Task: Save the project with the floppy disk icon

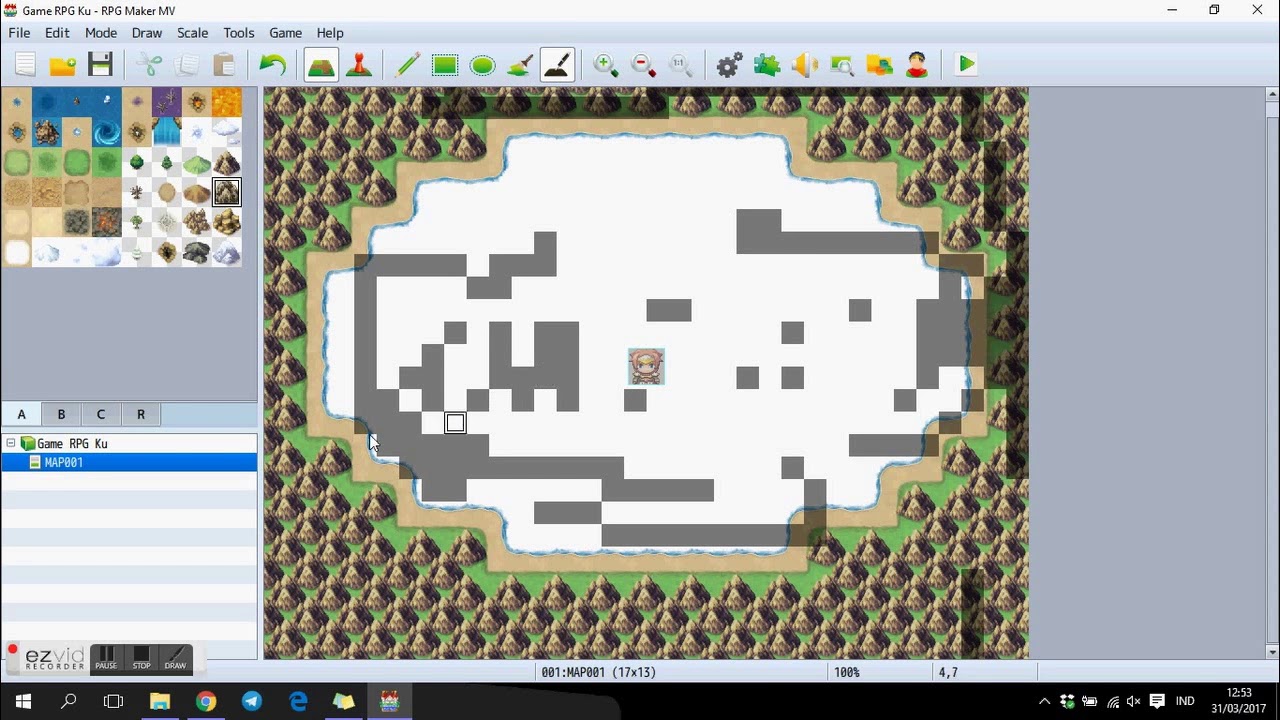Action: [100, 65]
